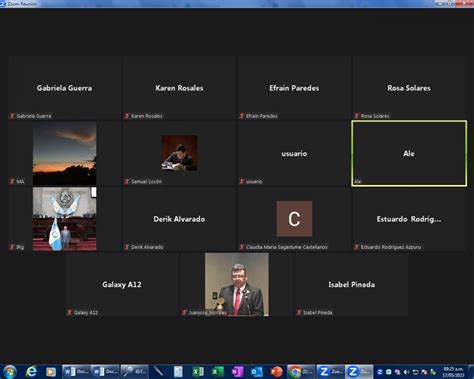Click the video of the man at podium
This screenshot has width=474, height=379.
237,284
